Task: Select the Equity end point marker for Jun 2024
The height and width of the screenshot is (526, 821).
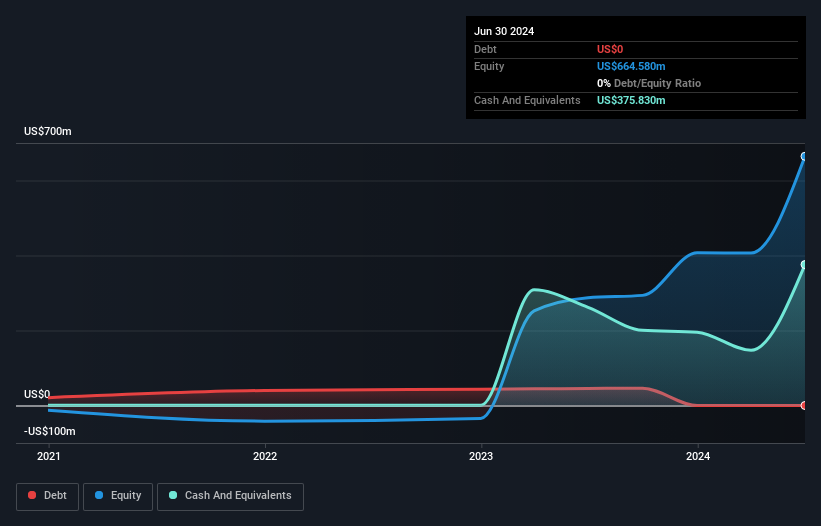Action: coord(804,156)
